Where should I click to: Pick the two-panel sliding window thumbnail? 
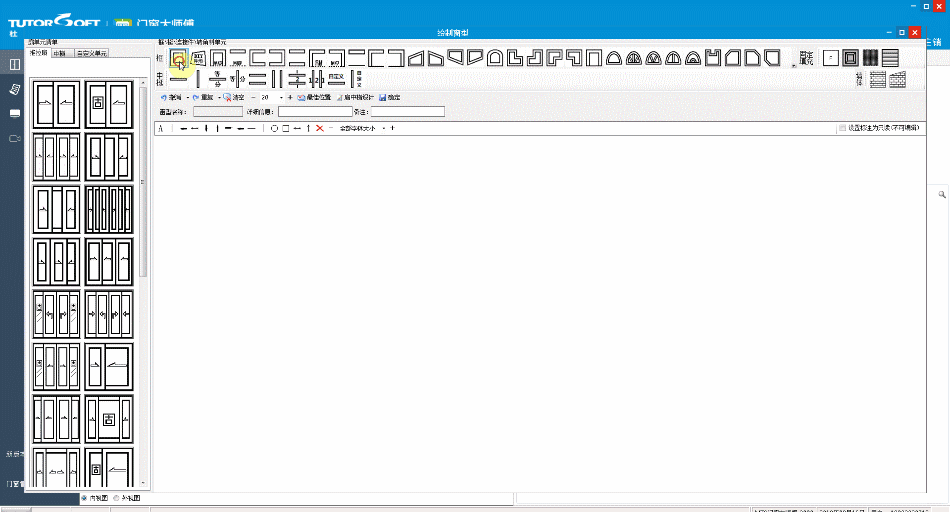pyautogui.click(x=56, y=104)
